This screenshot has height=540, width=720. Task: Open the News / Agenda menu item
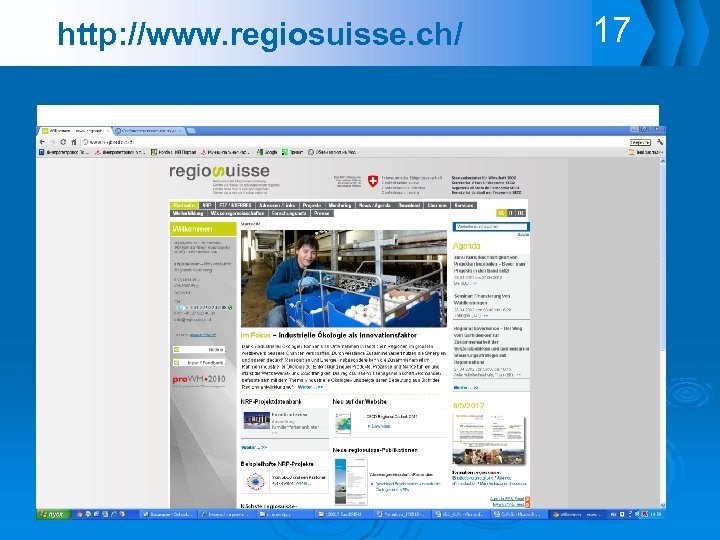(x=375, y=205)
